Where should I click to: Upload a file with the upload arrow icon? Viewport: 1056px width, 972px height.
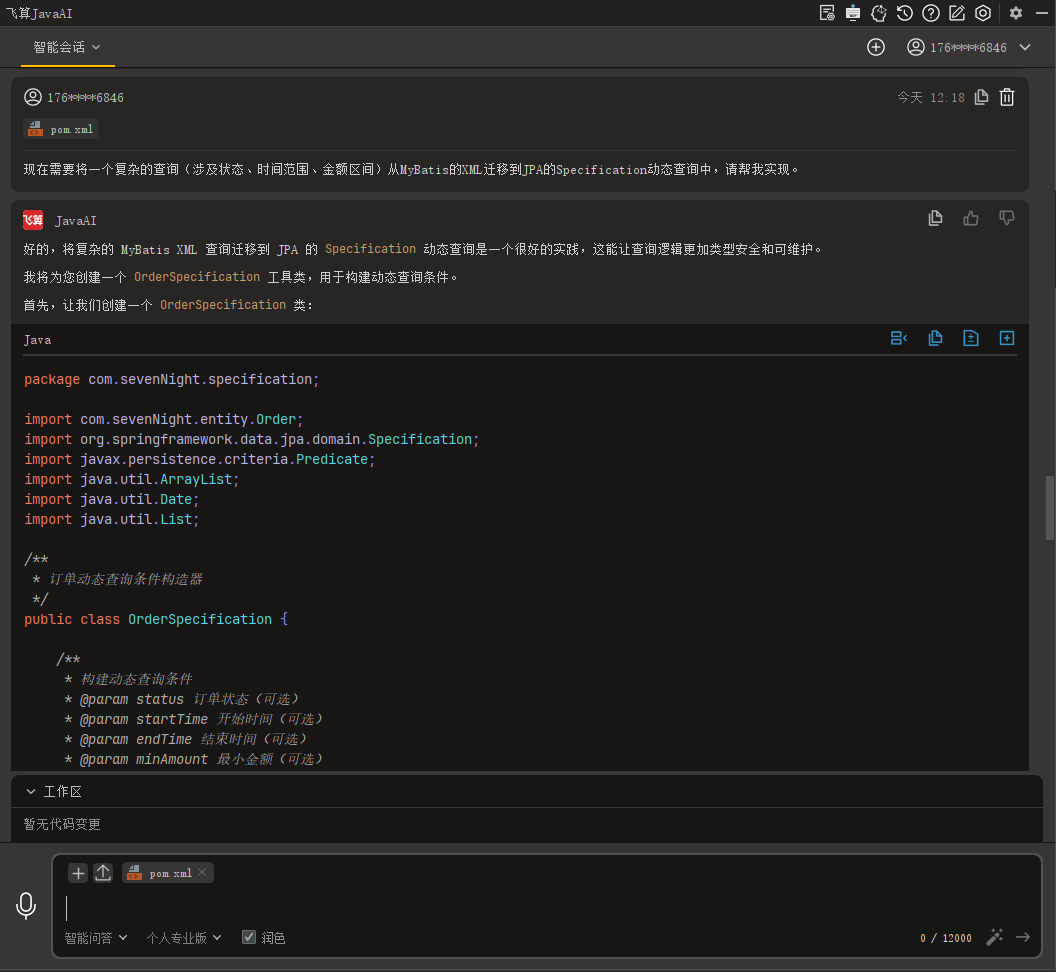(x=103, y=873)
